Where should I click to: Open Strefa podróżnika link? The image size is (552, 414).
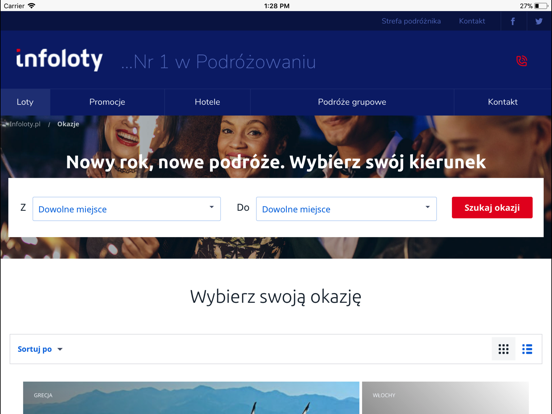(x=411, y=21)
